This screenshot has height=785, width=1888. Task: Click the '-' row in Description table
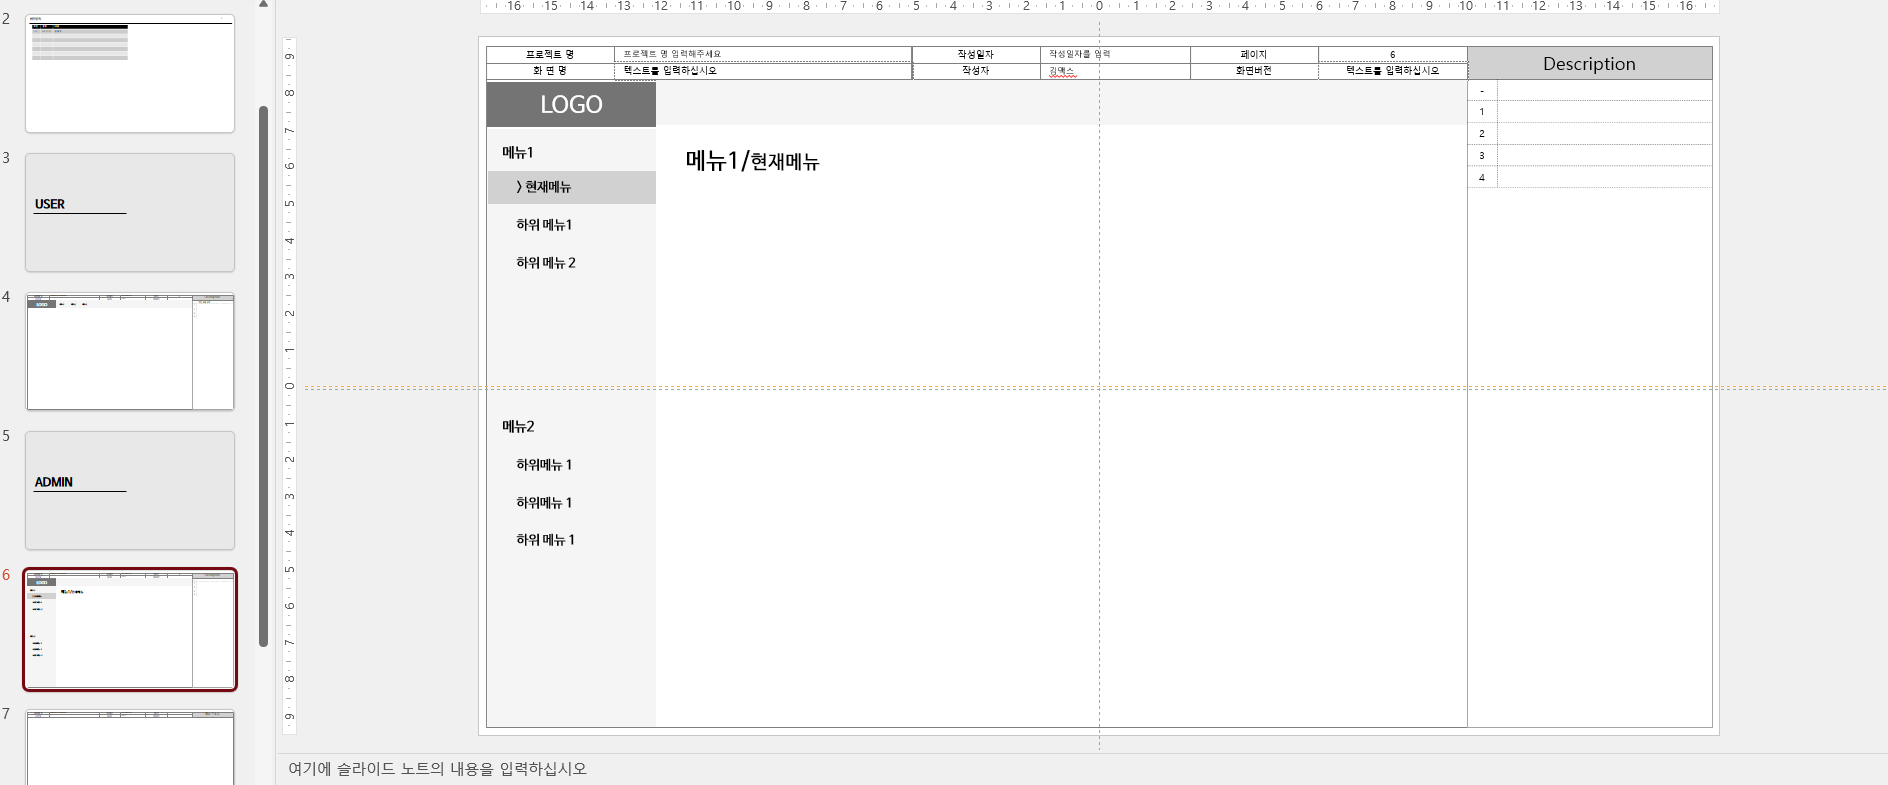[1590, 90]
